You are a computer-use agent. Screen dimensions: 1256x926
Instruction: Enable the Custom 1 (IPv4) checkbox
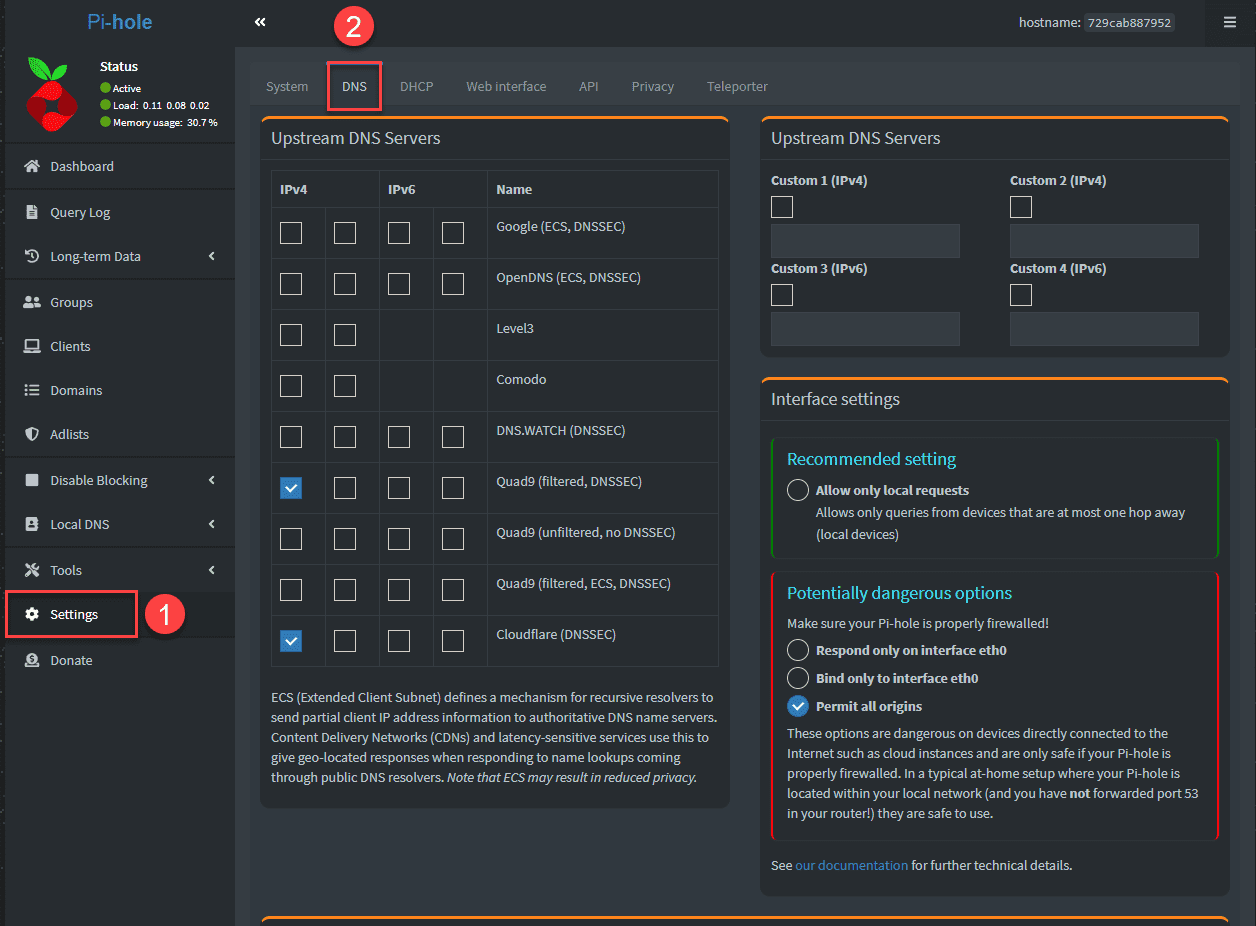[782, 207]
